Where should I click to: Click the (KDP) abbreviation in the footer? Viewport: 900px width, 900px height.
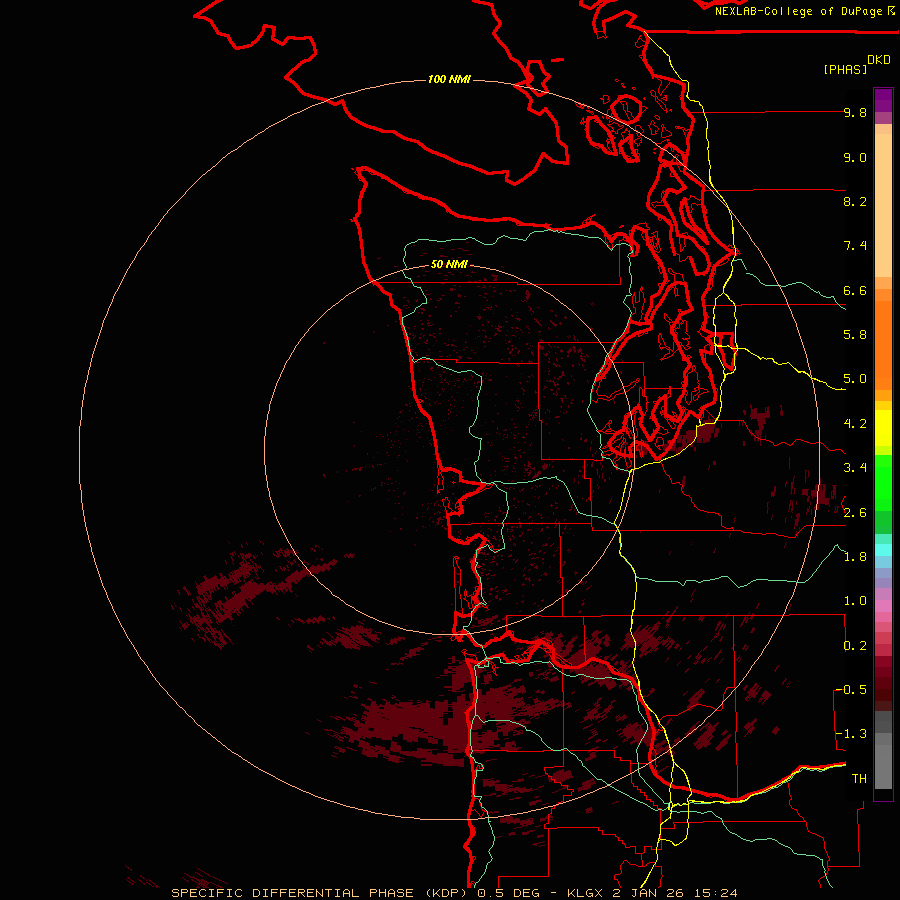pos(446,893)
